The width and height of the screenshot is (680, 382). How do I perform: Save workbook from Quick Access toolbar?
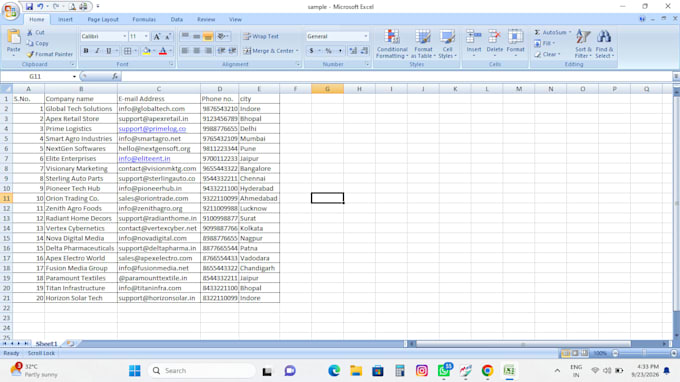pos(29,7)
